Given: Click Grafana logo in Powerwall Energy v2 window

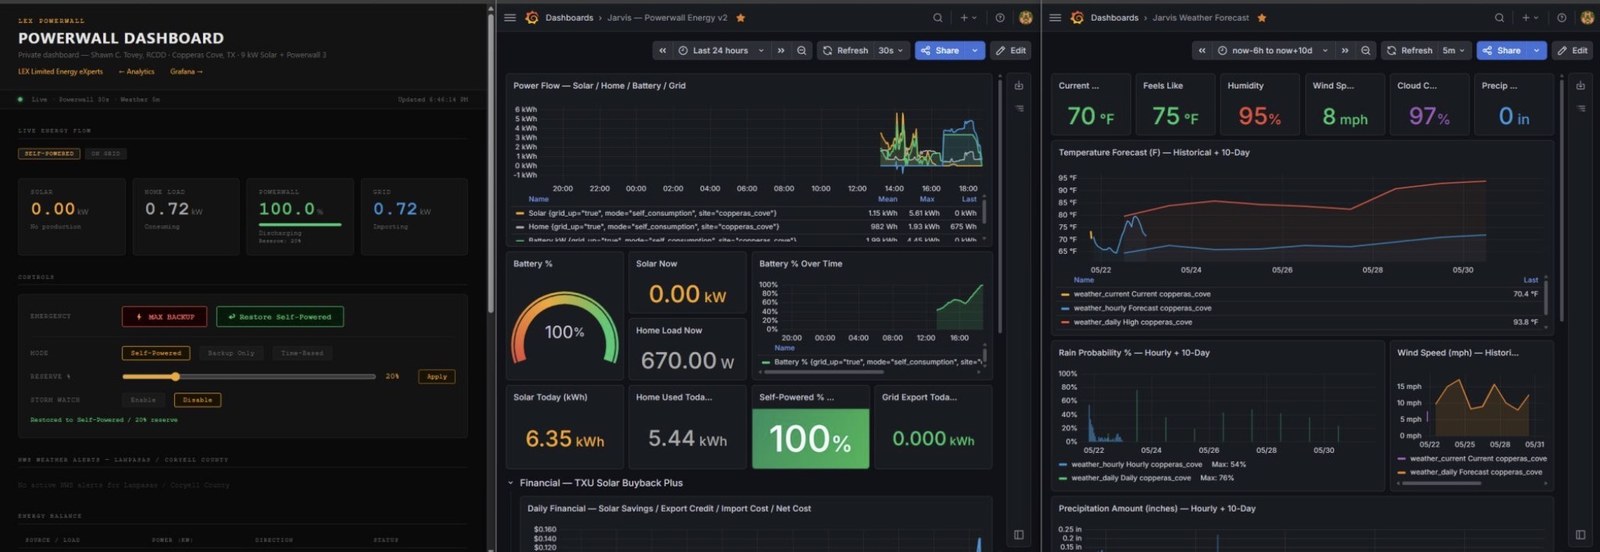Looking at the screenshot, I should click(x=532, y=17).
